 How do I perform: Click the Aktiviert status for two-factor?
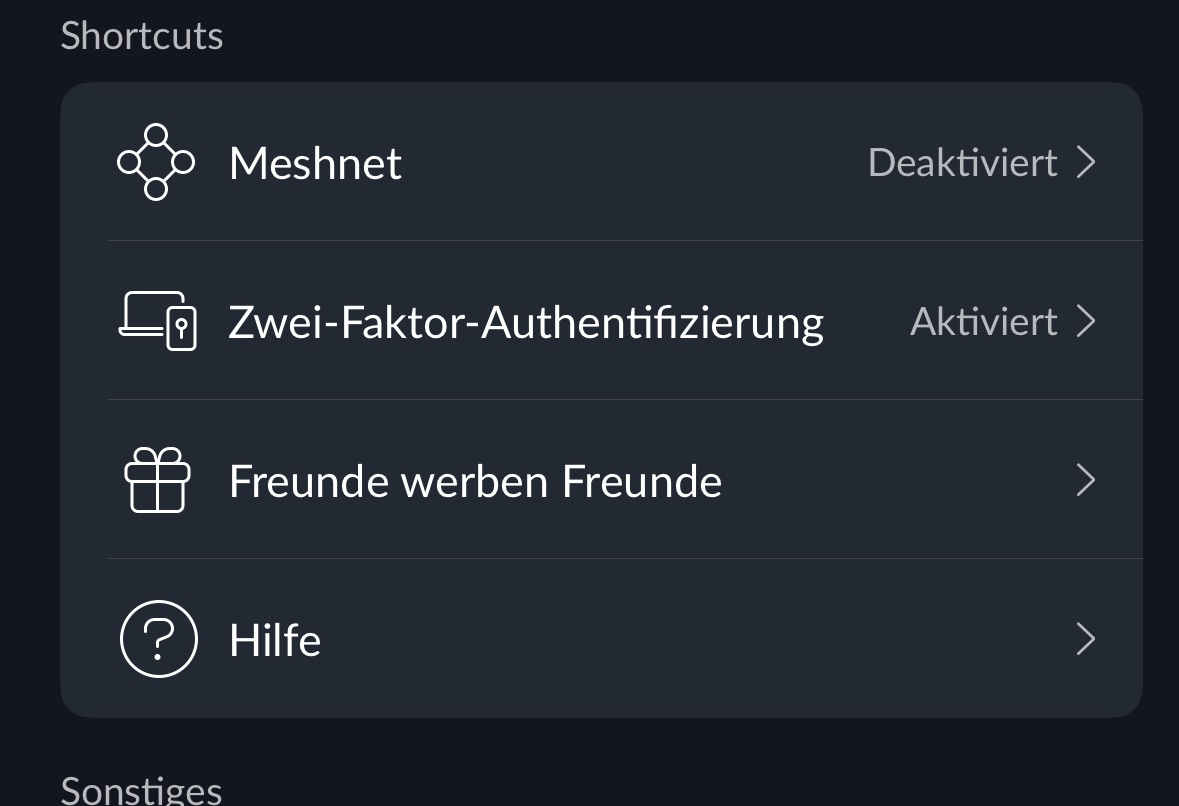coord(983,321)
